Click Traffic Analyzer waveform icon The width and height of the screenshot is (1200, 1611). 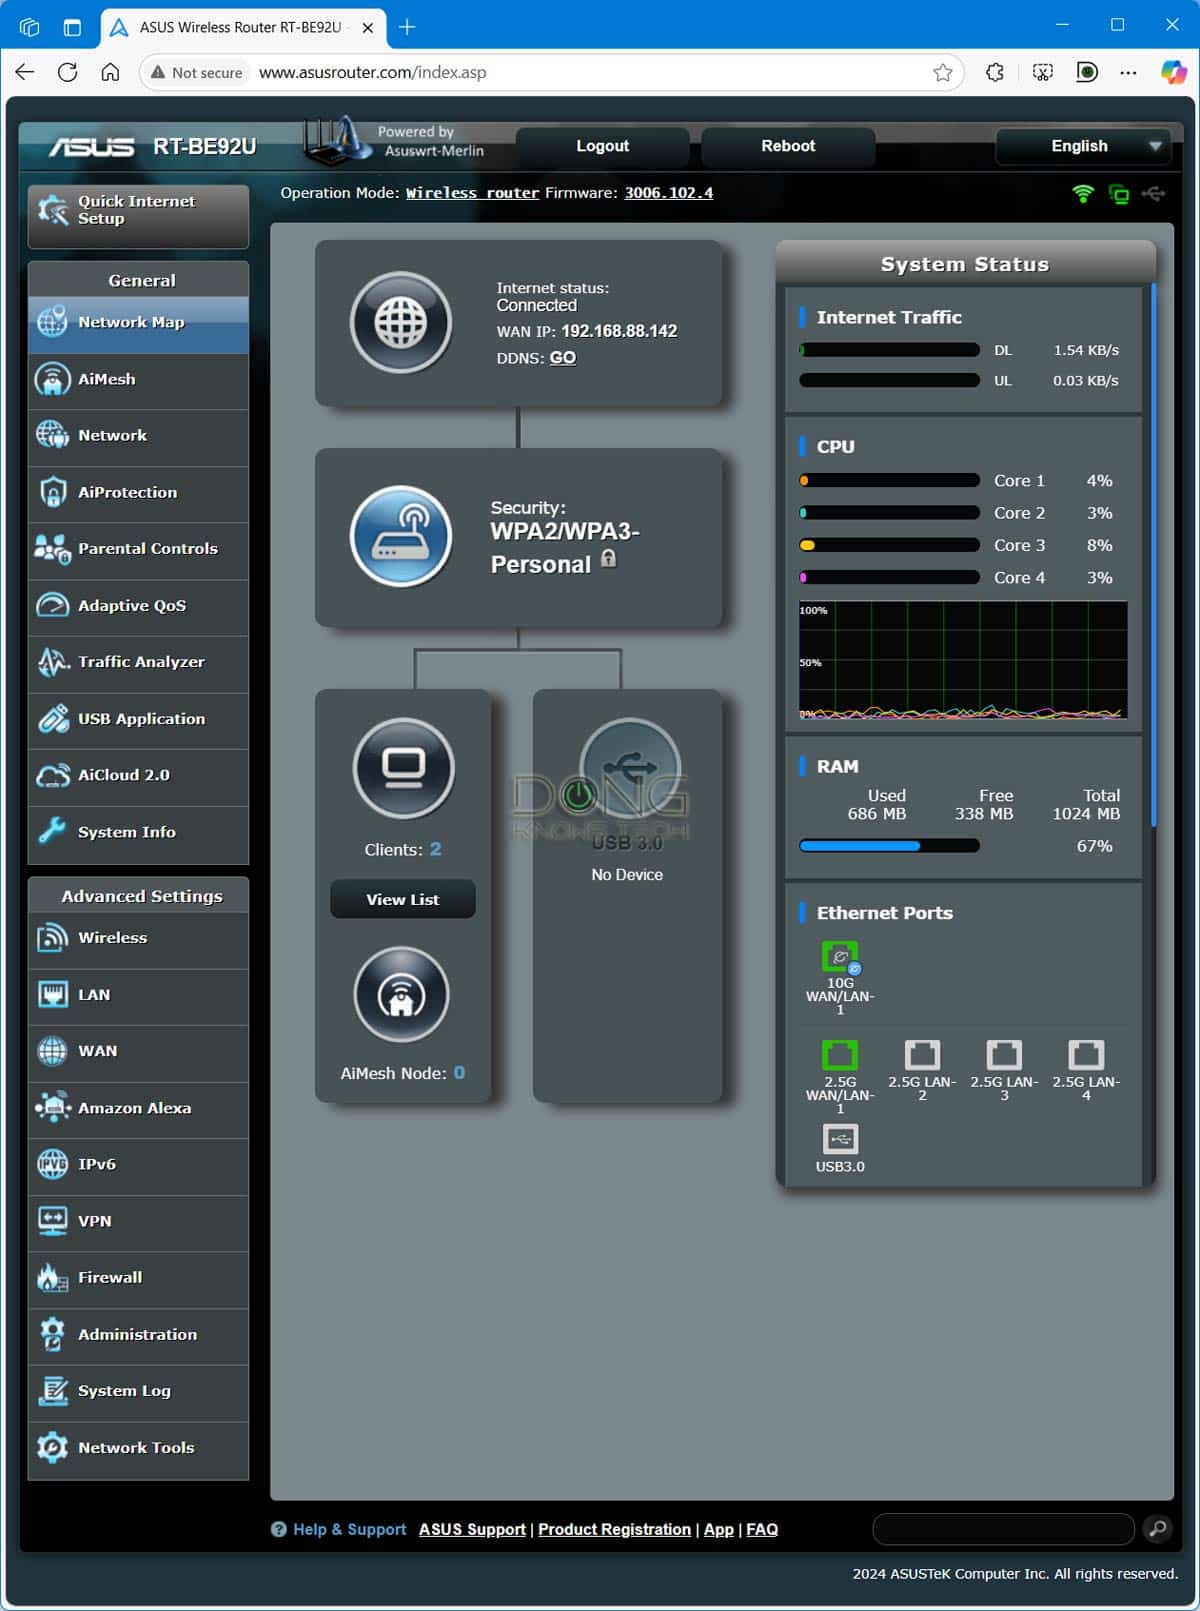point(52,662)
